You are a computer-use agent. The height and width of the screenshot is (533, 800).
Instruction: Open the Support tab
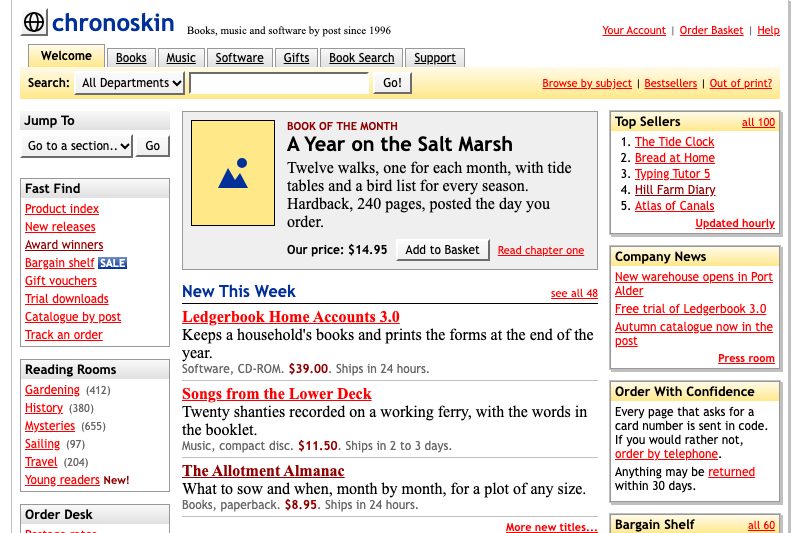(435, 58)
